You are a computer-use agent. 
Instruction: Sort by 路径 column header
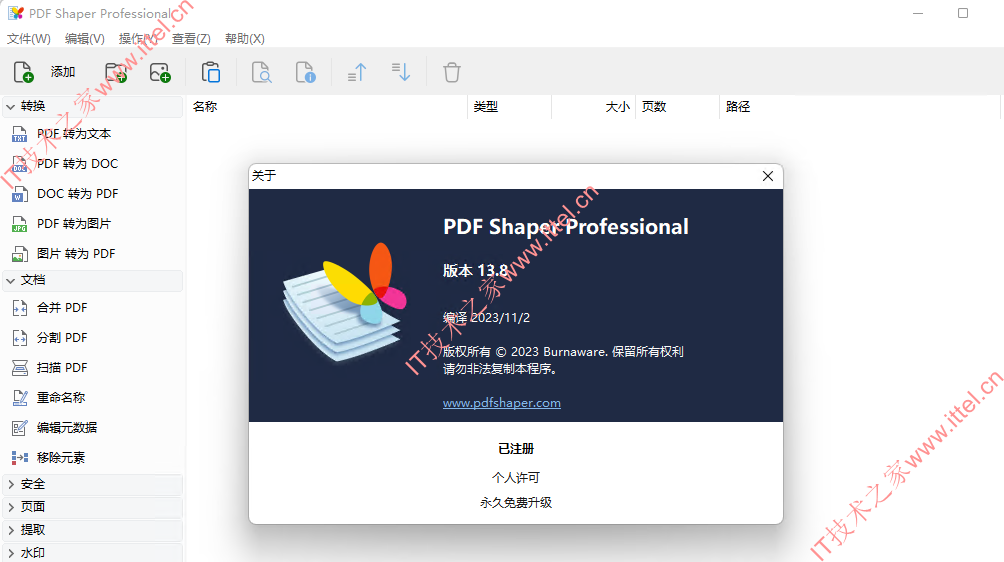pos(859,107)
